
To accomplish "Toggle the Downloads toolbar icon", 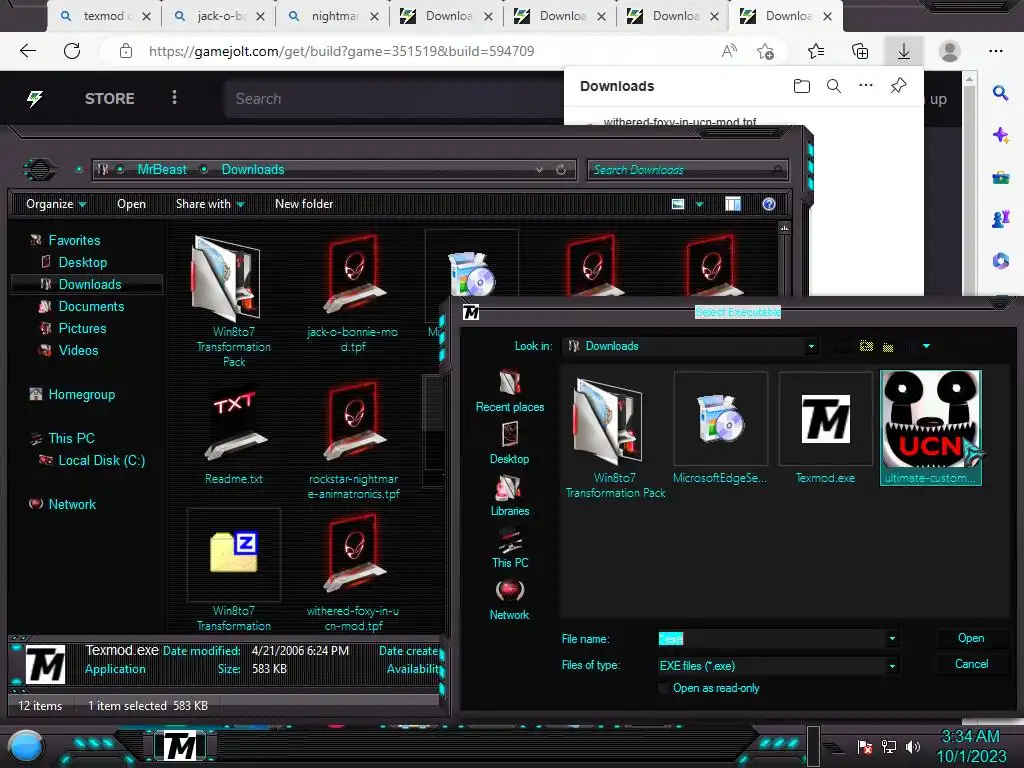I will (904, 51).
